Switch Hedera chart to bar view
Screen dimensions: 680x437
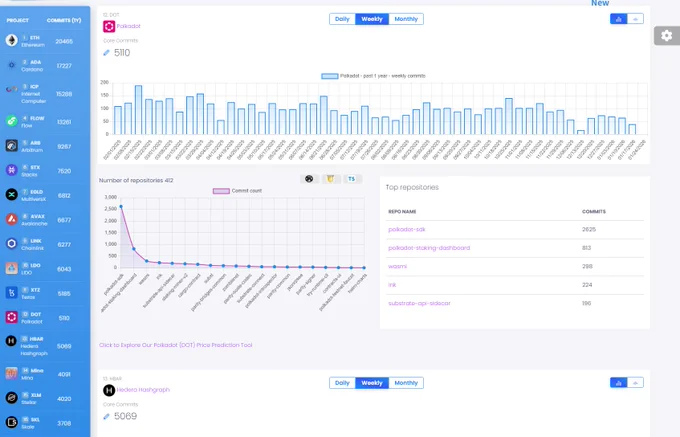point(618,383)
